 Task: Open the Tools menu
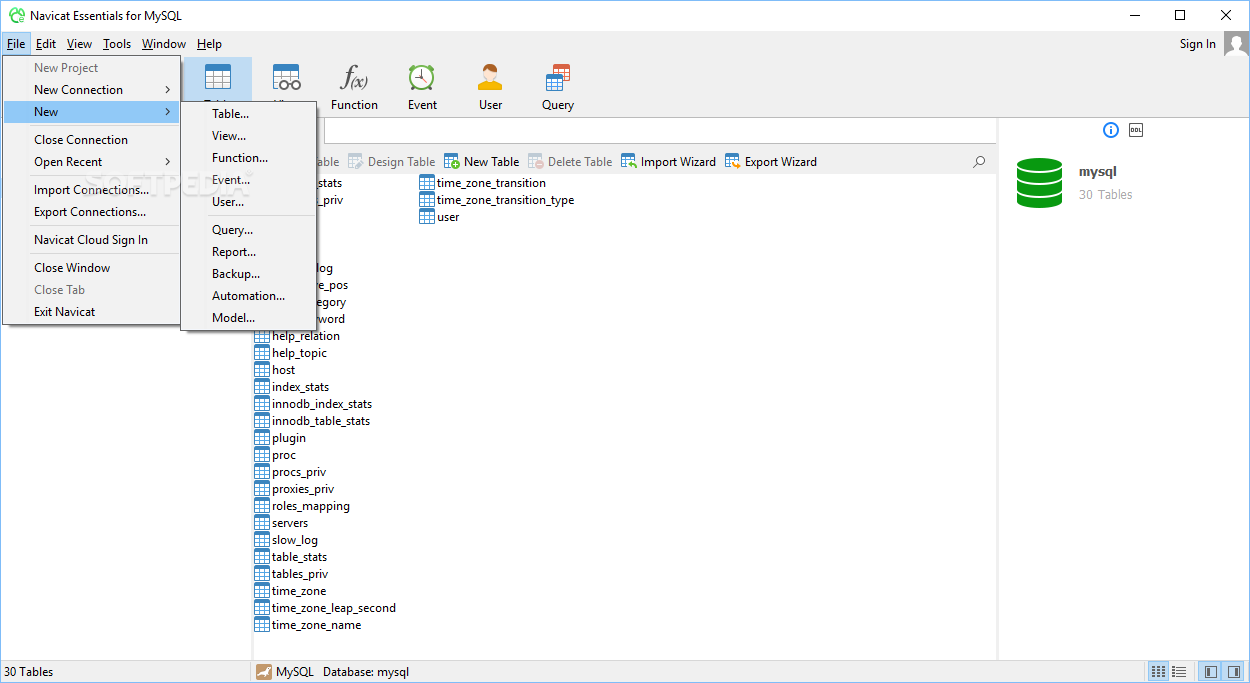(117, 44)
